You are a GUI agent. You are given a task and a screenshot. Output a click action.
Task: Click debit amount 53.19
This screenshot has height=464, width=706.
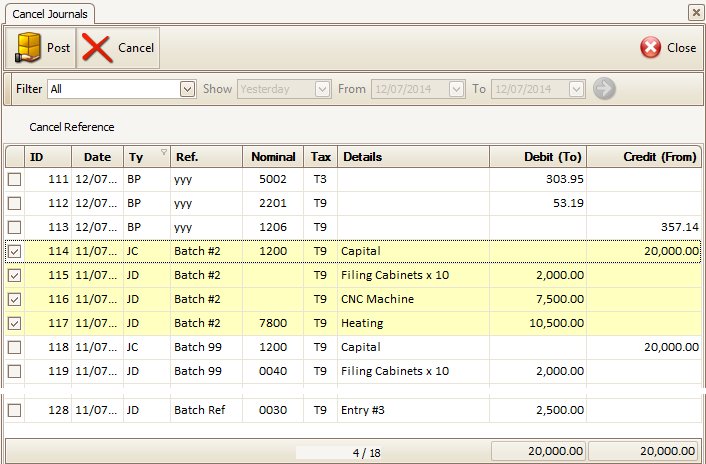568,203
